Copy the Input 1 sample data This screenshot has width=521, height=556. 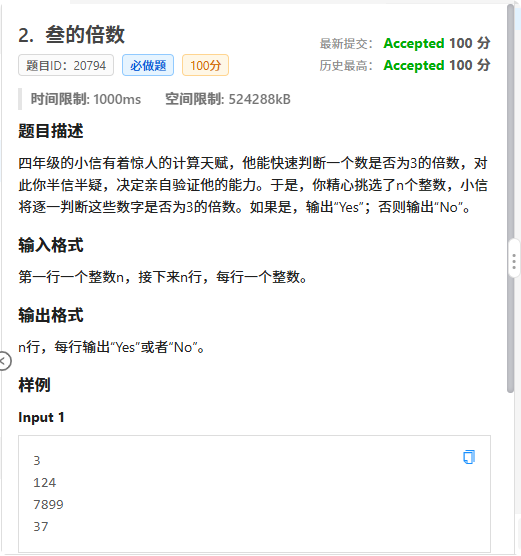(469, 457)
